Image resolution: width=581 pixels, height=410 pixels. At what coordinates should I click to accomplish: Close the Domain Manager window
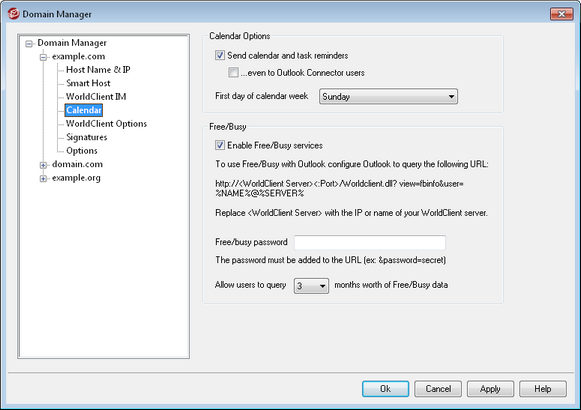(x=561, y=14)
